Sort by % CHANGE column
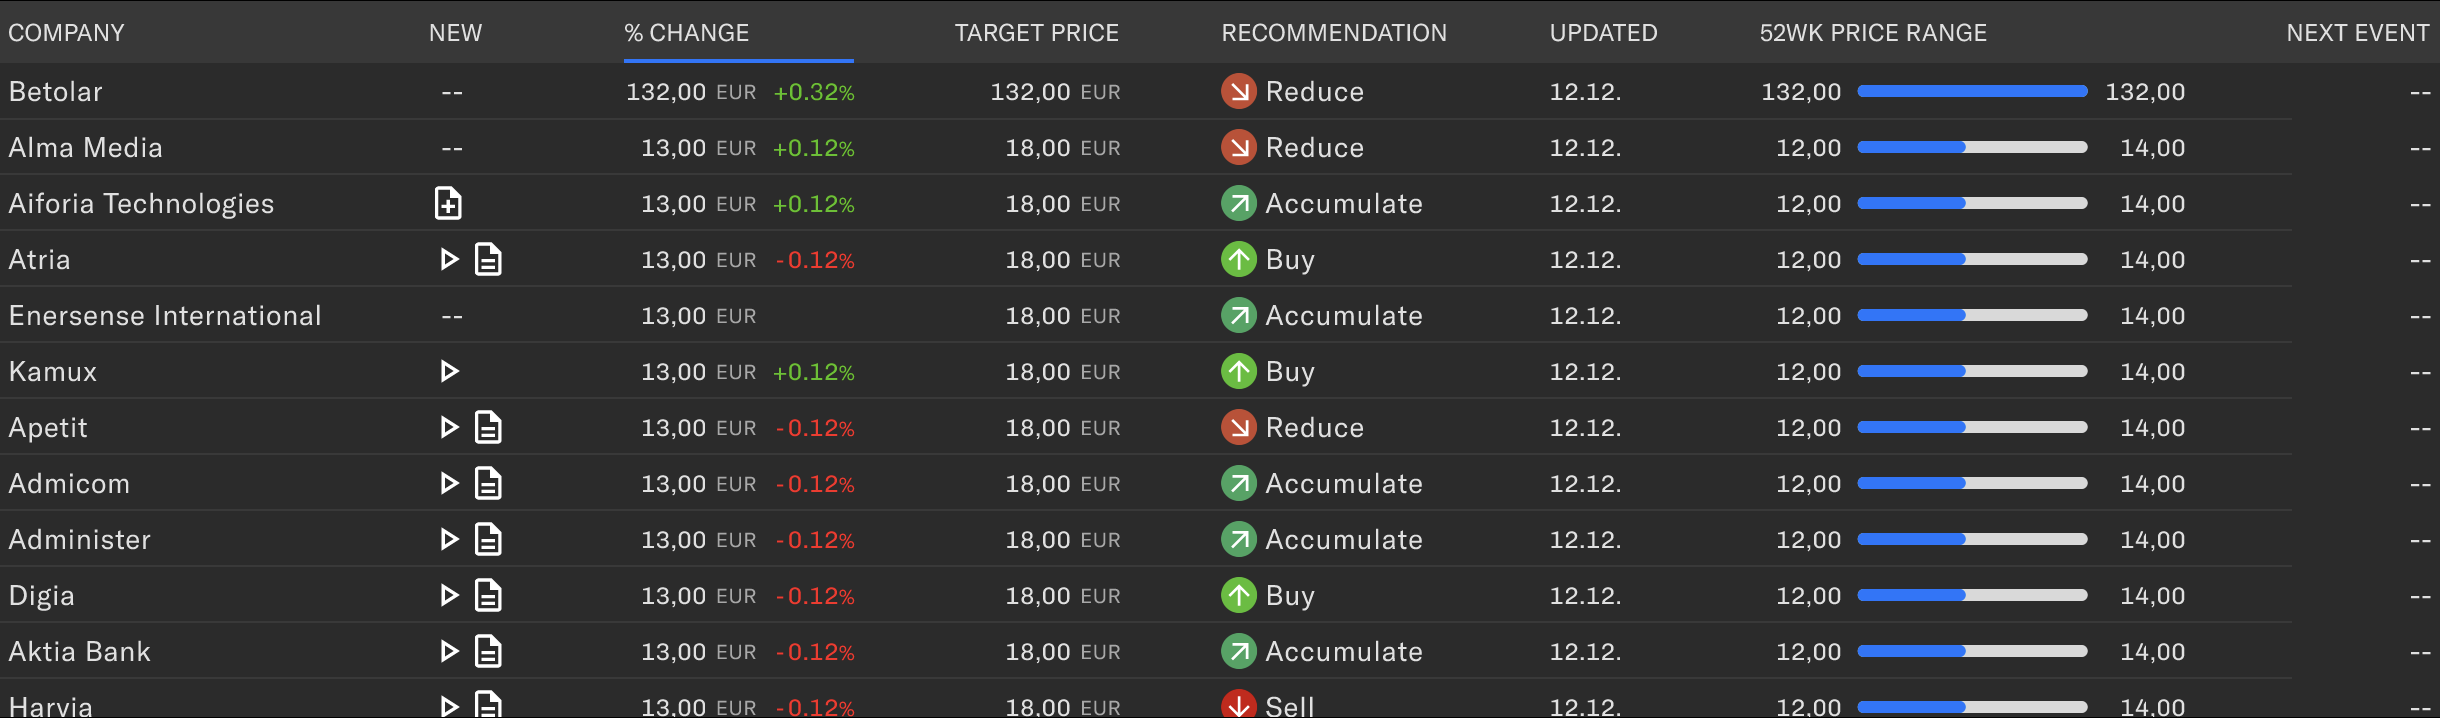 tap(686, 33)
